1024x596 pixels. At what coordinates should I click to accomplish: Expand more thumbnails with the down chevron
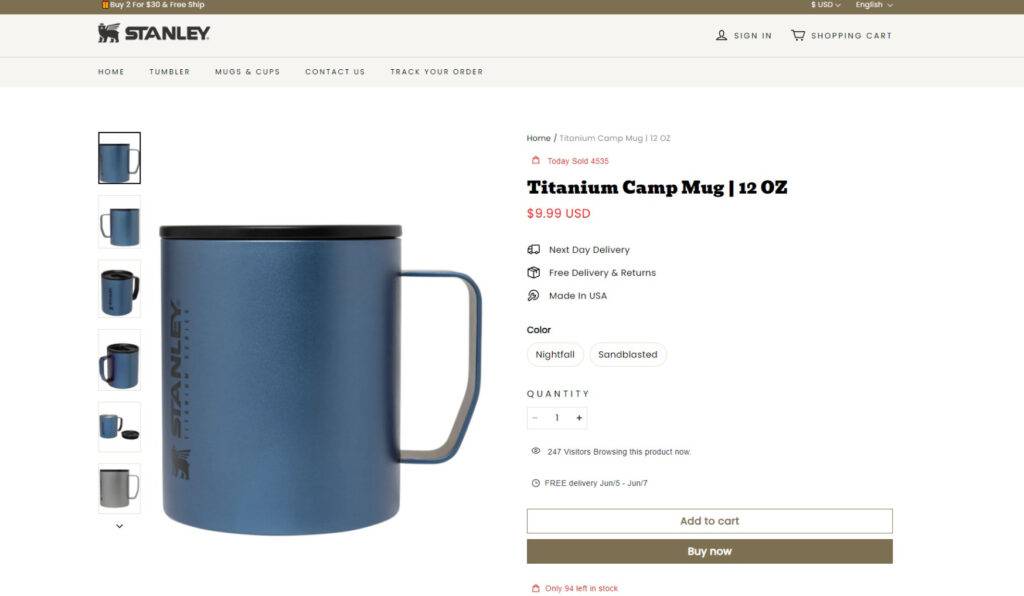coord(120,525)
